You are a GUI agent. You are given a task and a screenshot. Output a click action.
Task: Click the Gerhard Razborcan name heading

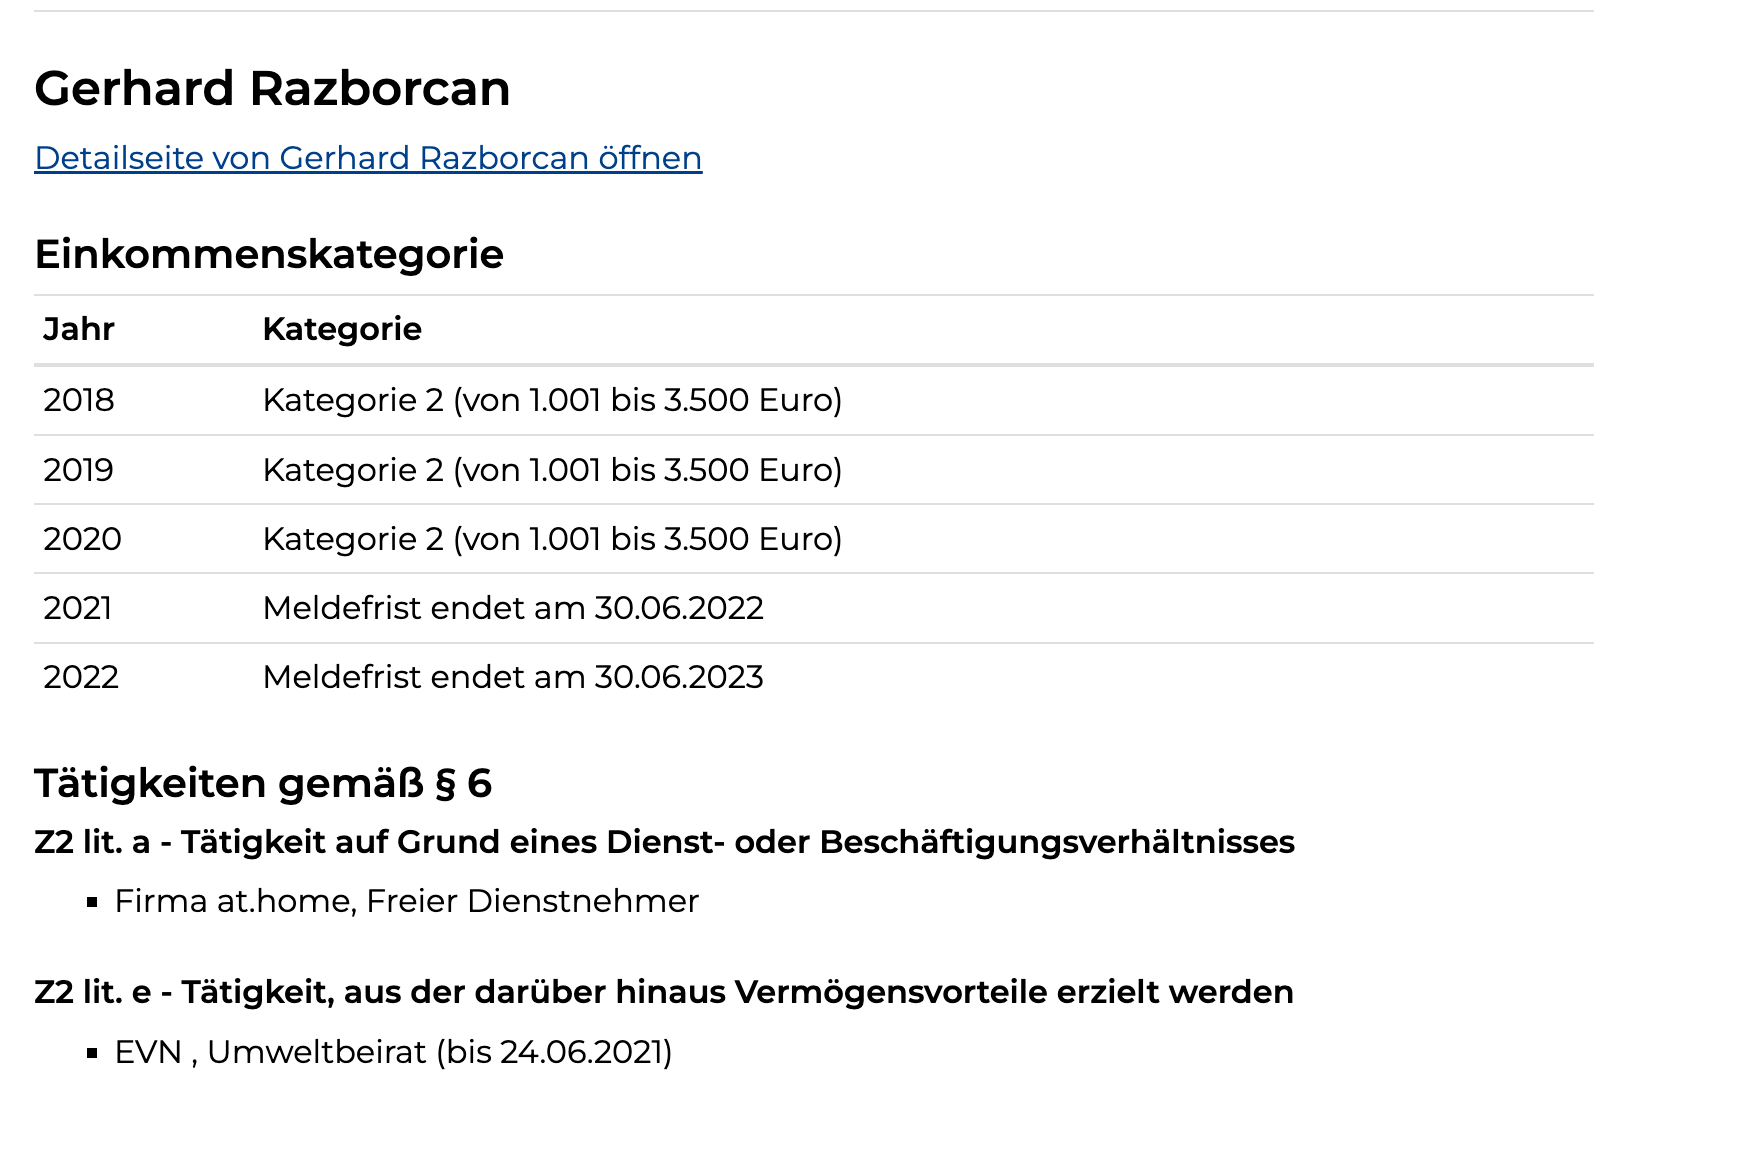tap(272, 88)
